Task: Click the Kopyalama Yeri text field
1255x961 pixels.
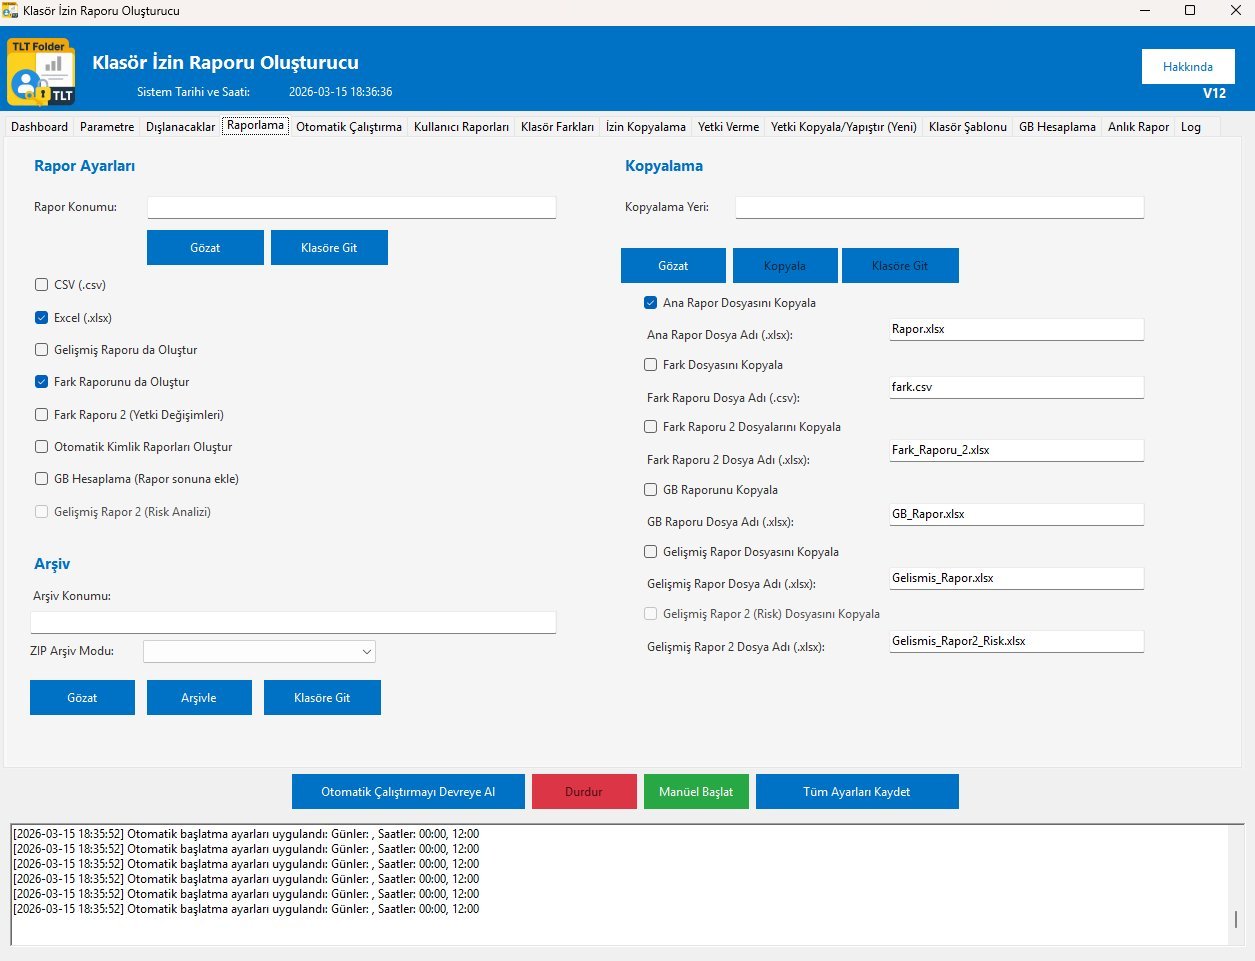Action: (x=939, y=207)
